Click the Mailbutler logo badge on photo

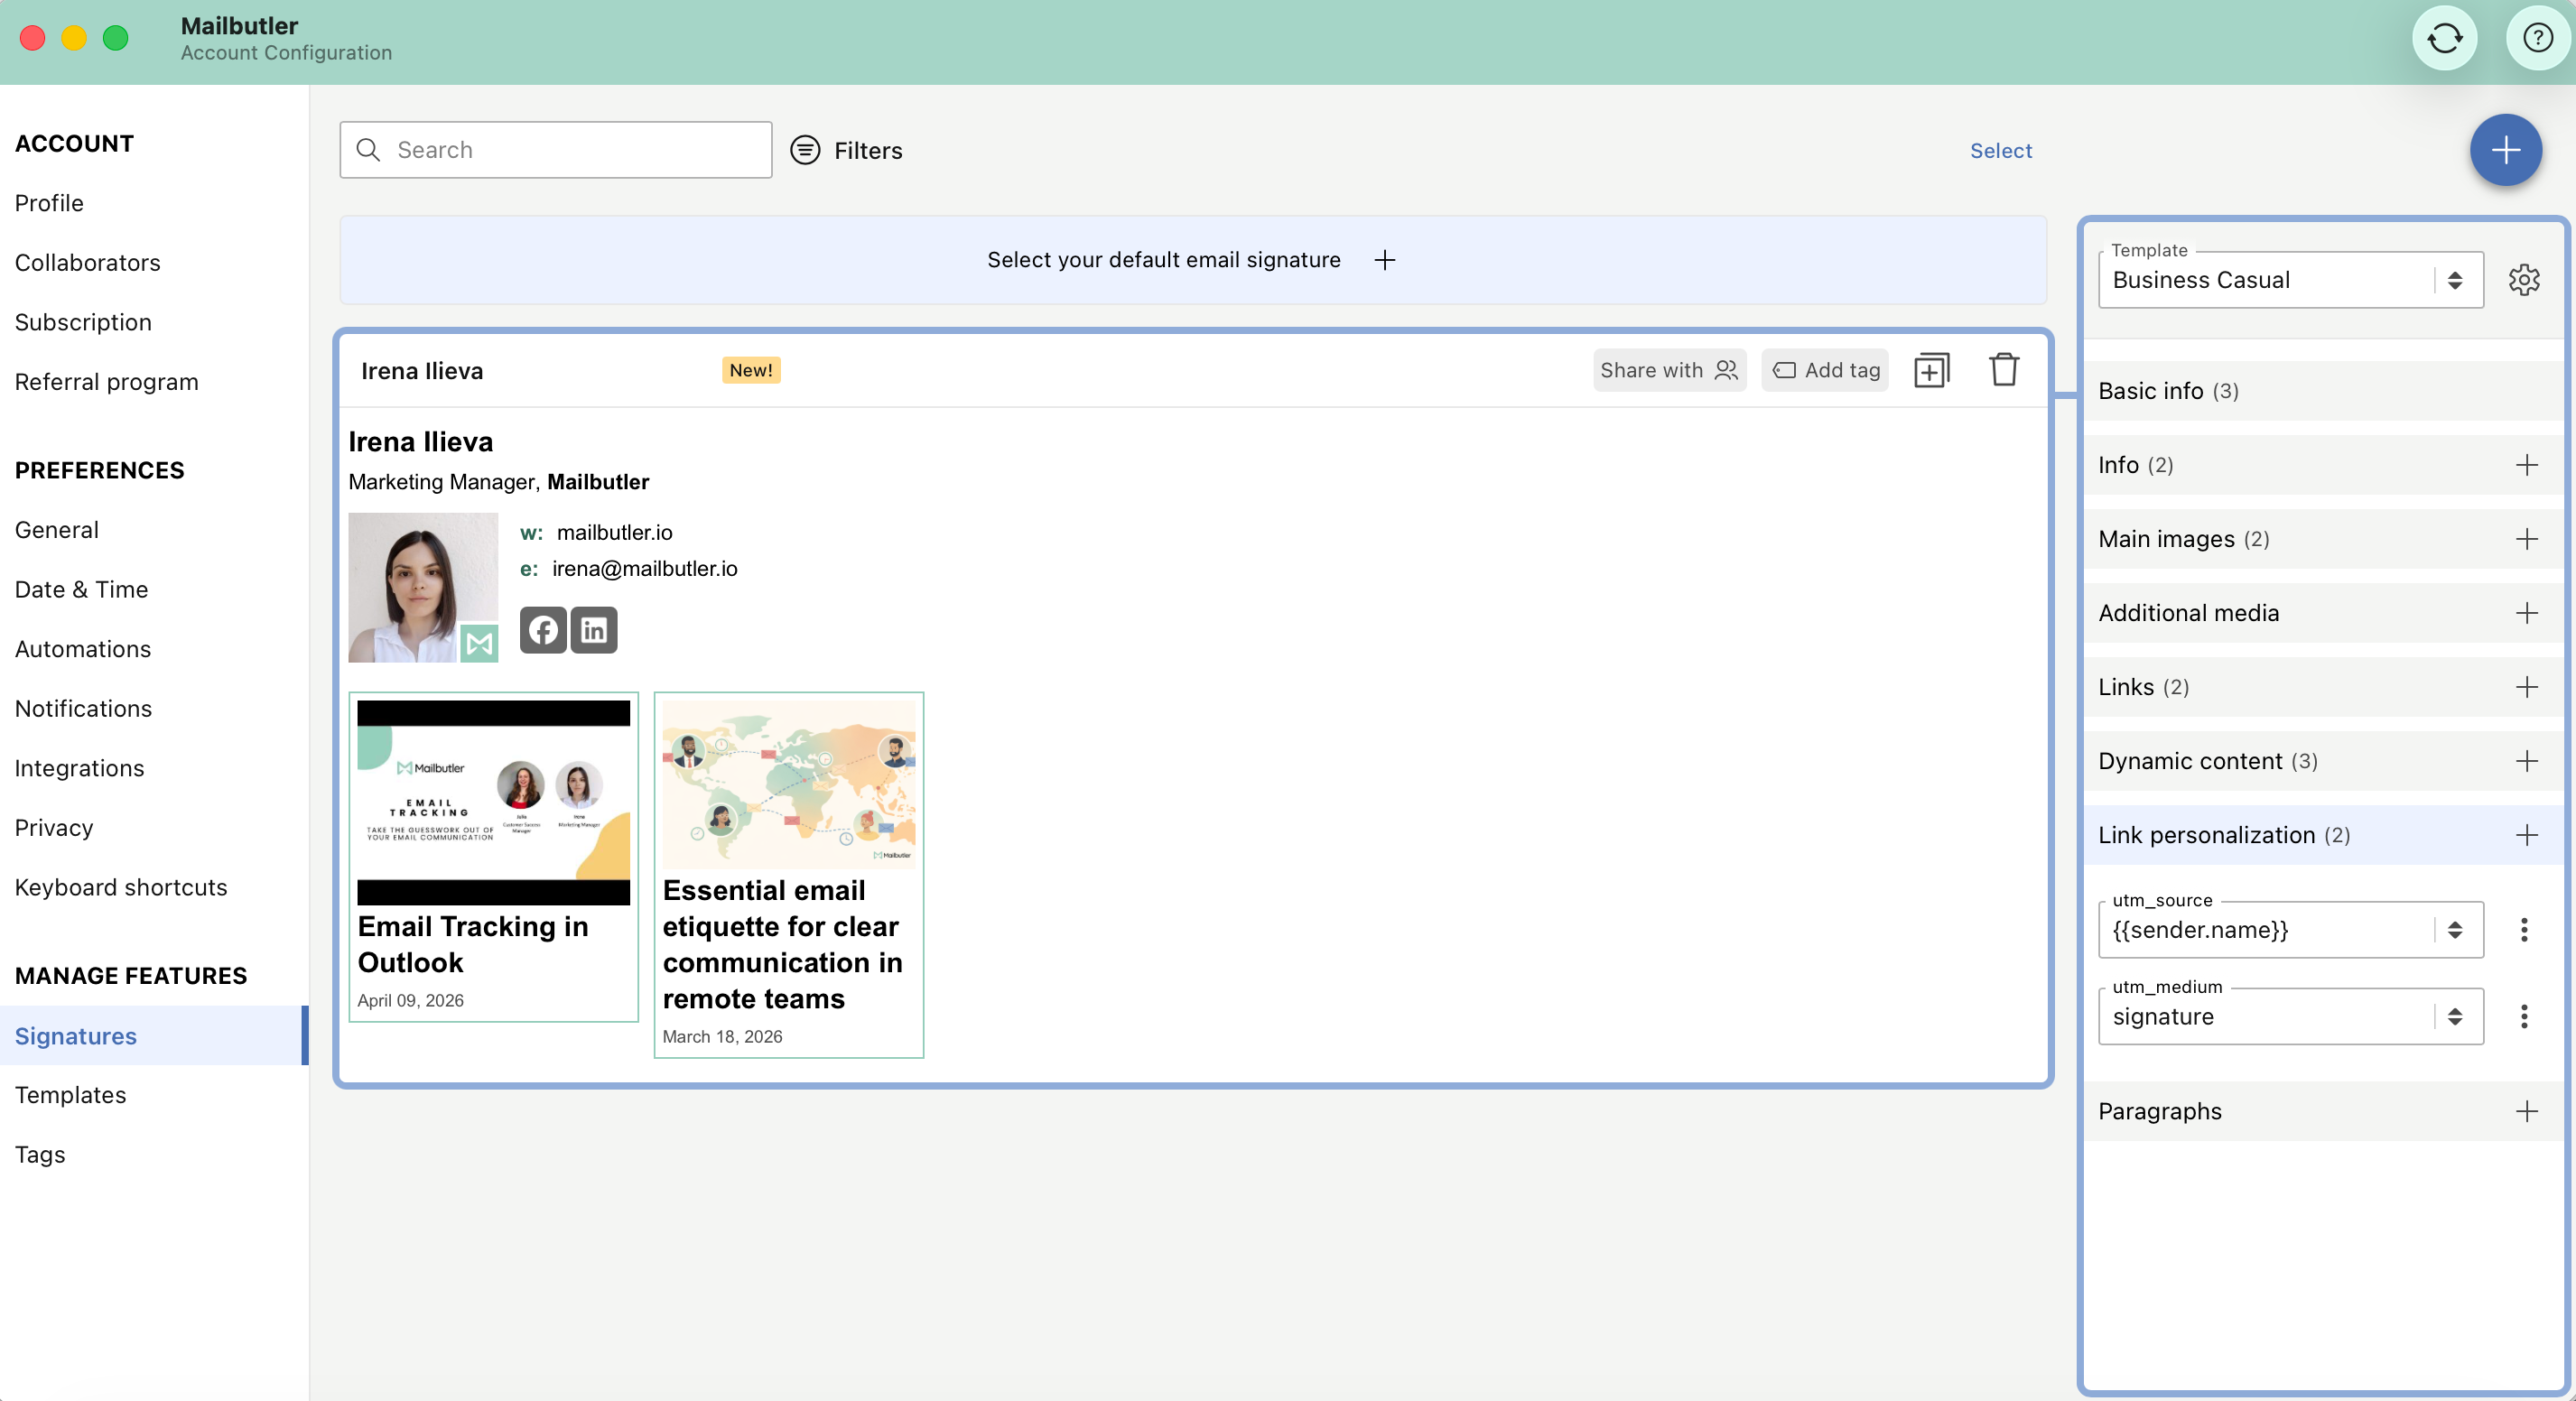(x=479, y=643)
